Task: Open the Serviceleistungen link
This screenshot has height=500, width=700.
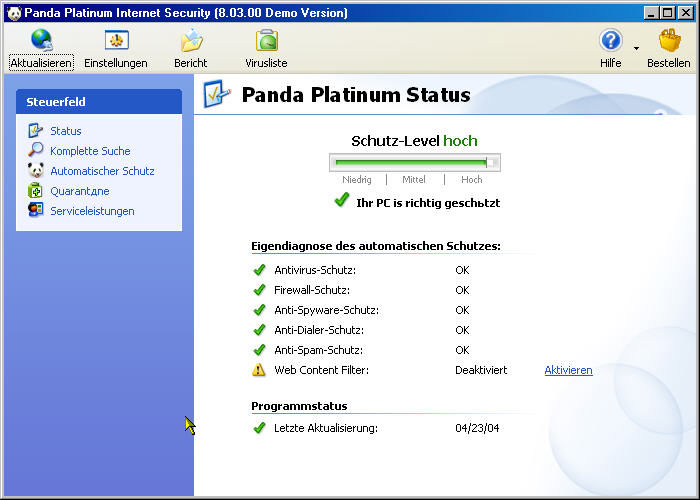Action: (92, 211)
